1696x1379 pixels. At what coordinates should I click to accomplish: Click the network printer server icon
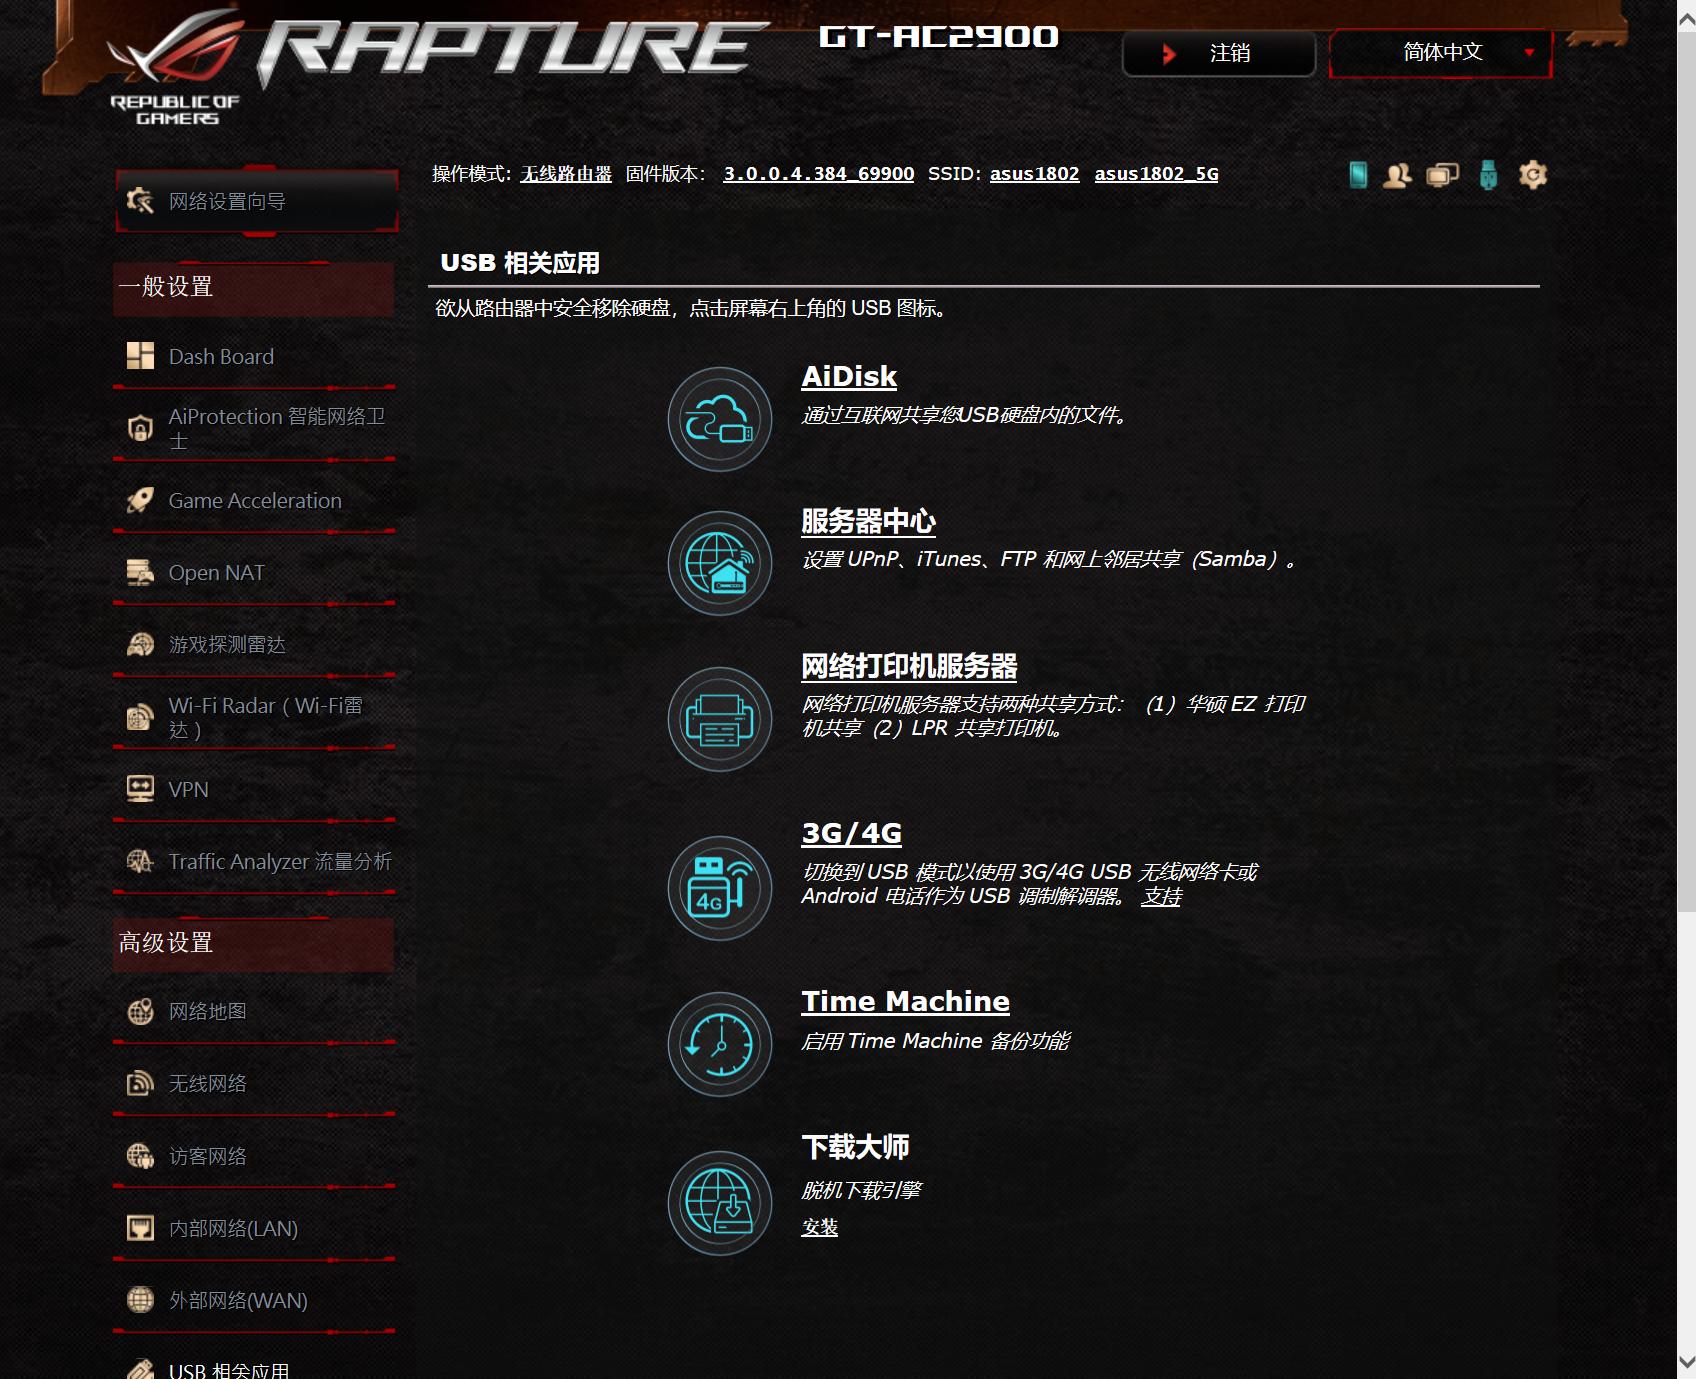[x=720, y=719]
